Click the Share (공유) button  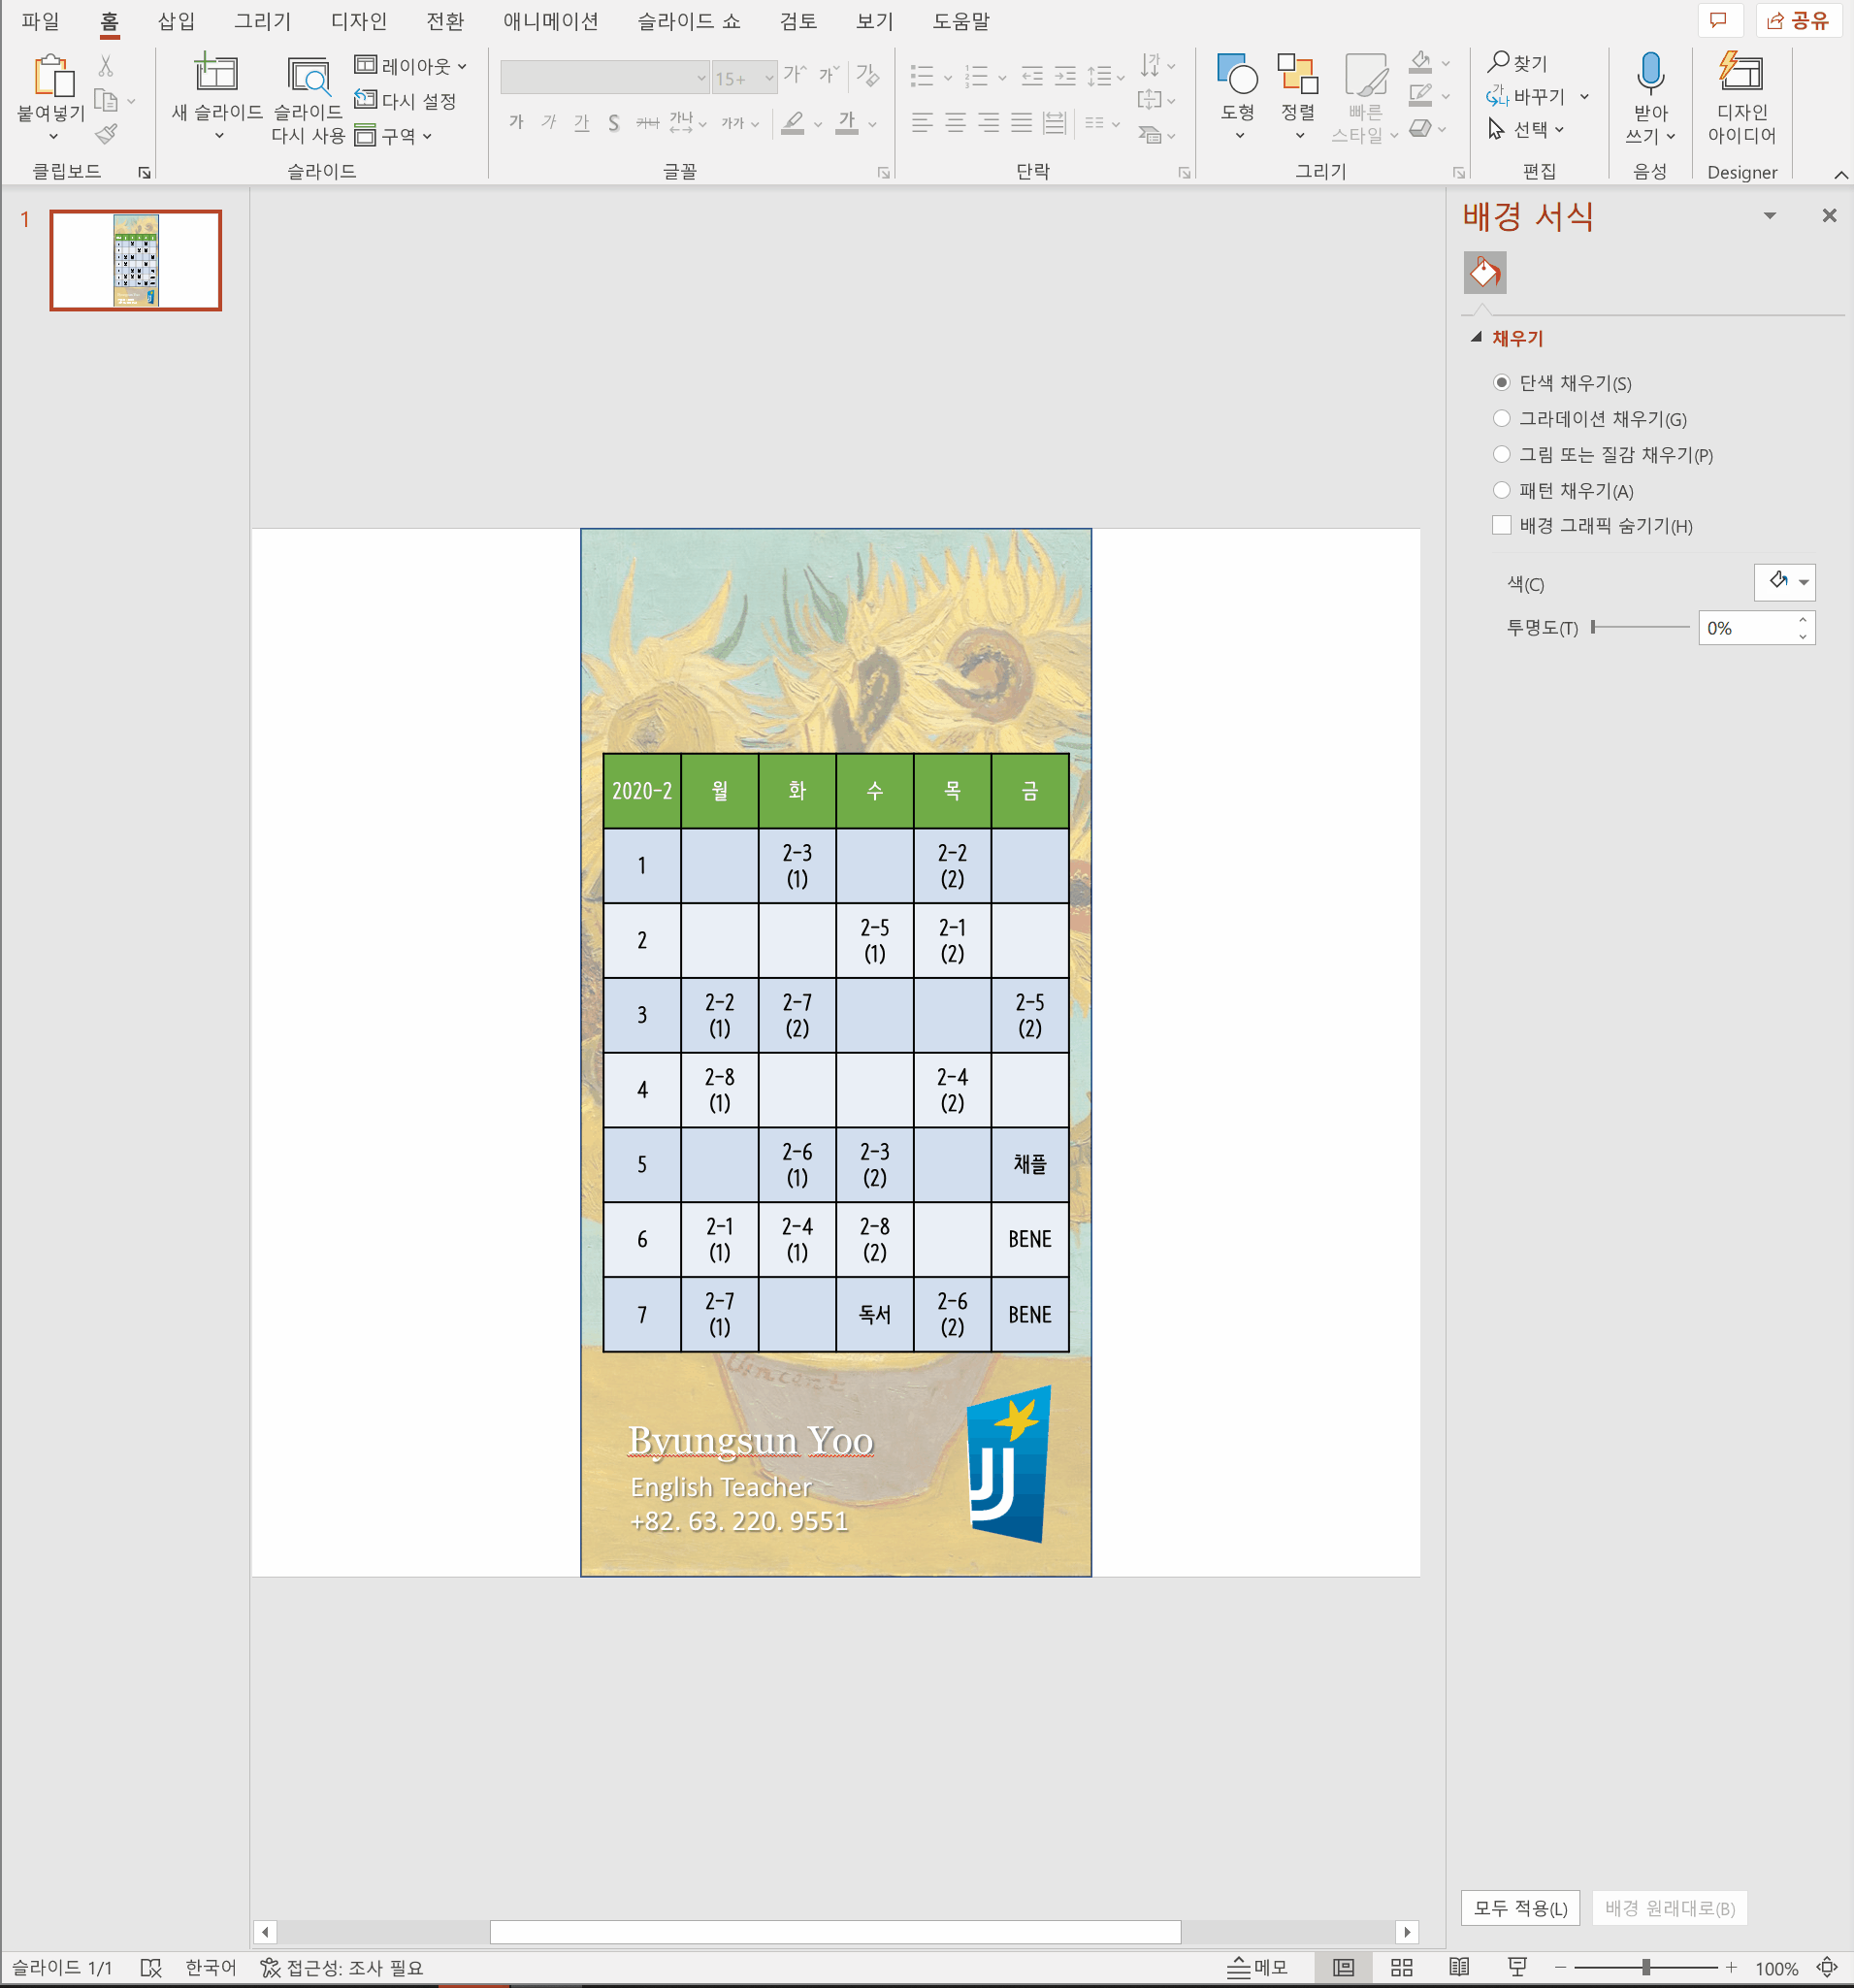pyautogui.click(x=1798, y=20)
